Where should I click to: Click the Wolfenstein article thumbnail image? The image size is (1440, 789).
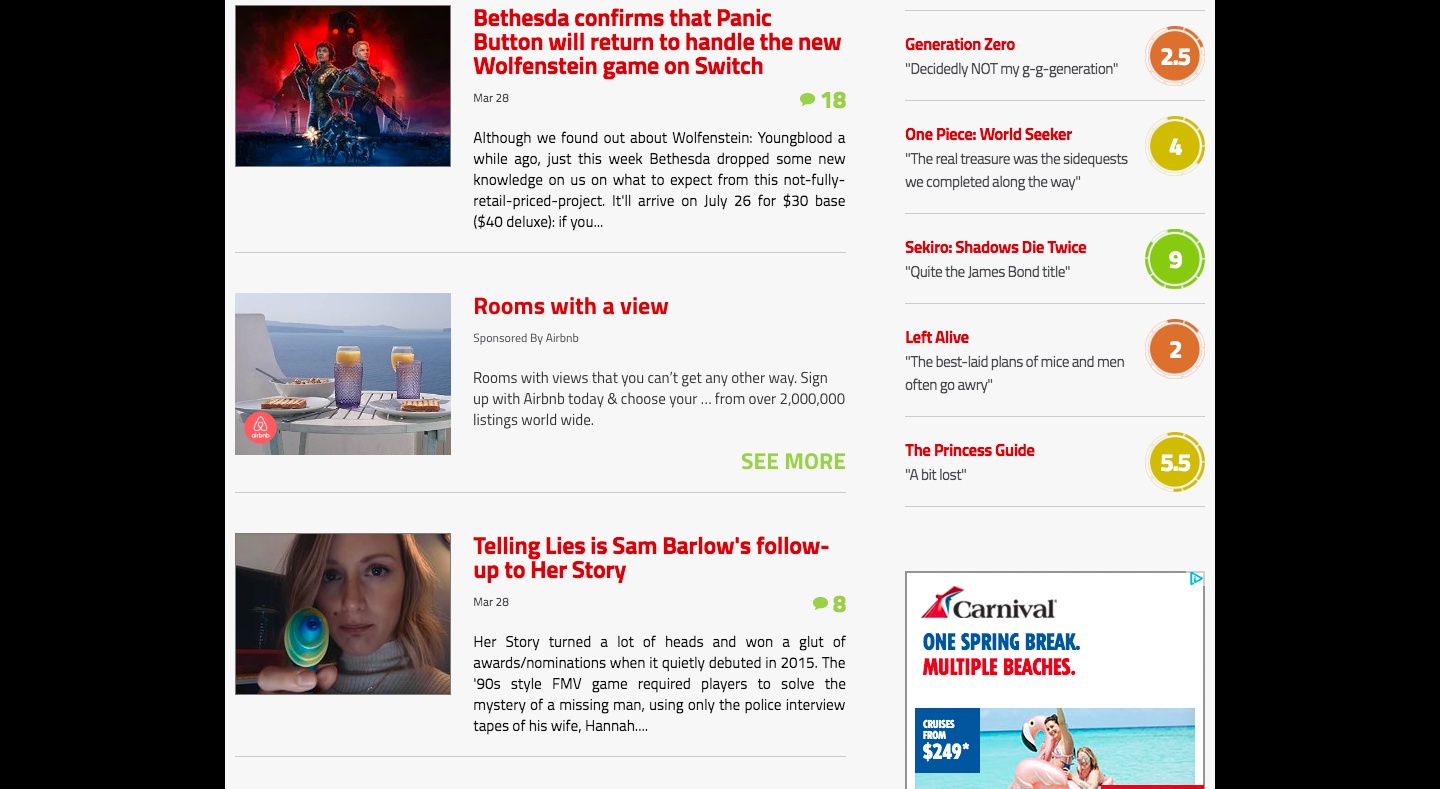(343, 86)
